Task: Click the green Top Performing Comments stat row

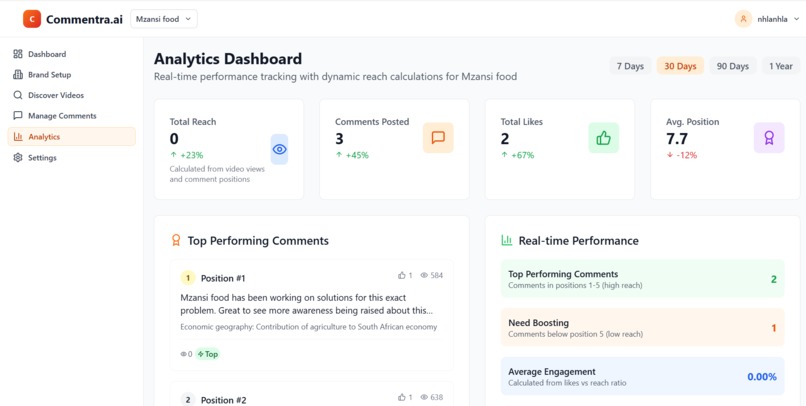Action: (x=643, y=279)
